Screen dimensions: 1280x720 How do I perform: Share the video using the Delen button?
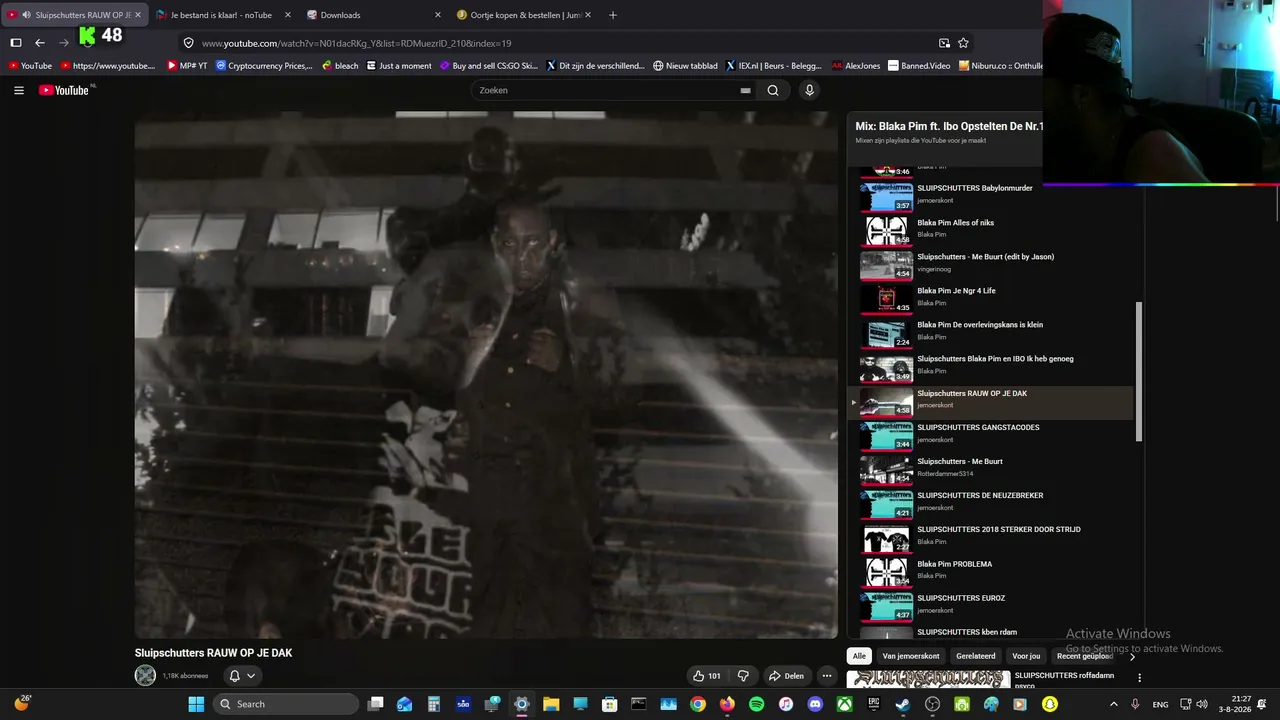[x=786, y=676]
